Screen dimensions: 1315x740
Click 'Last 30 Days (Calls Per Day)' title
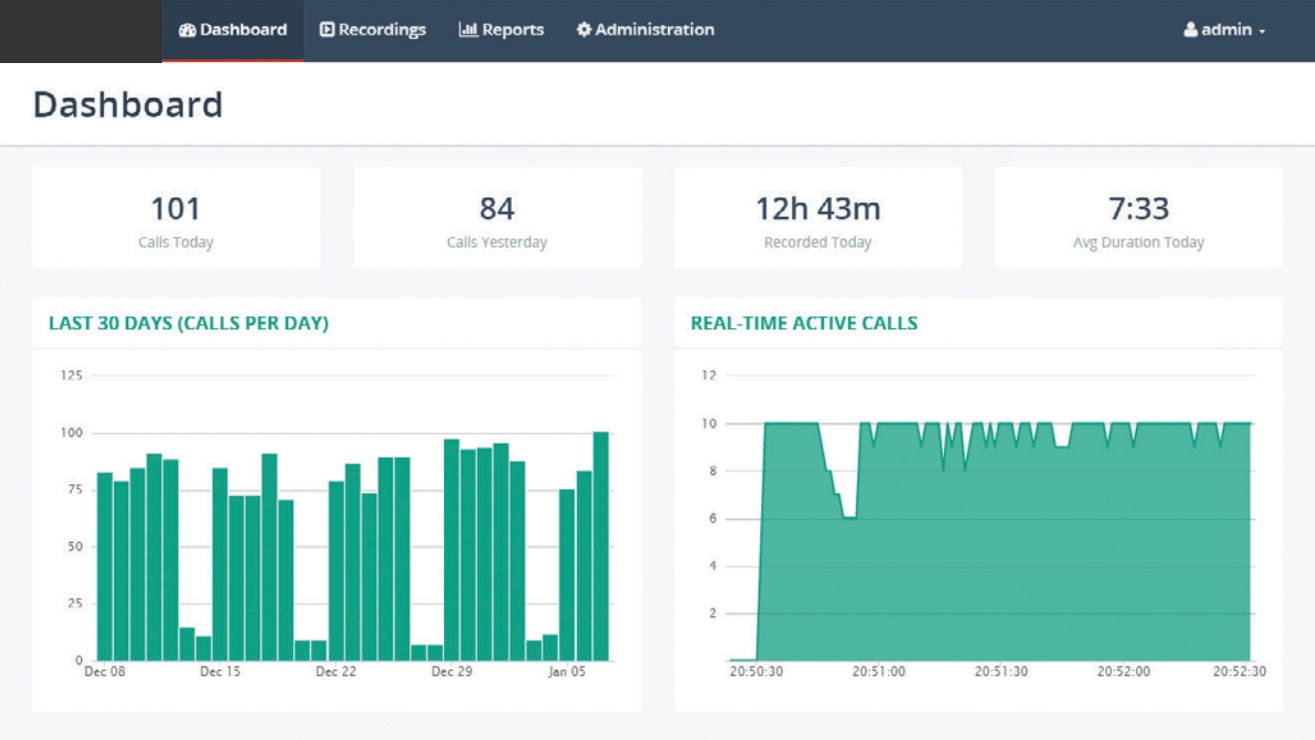tap(189, 323)
